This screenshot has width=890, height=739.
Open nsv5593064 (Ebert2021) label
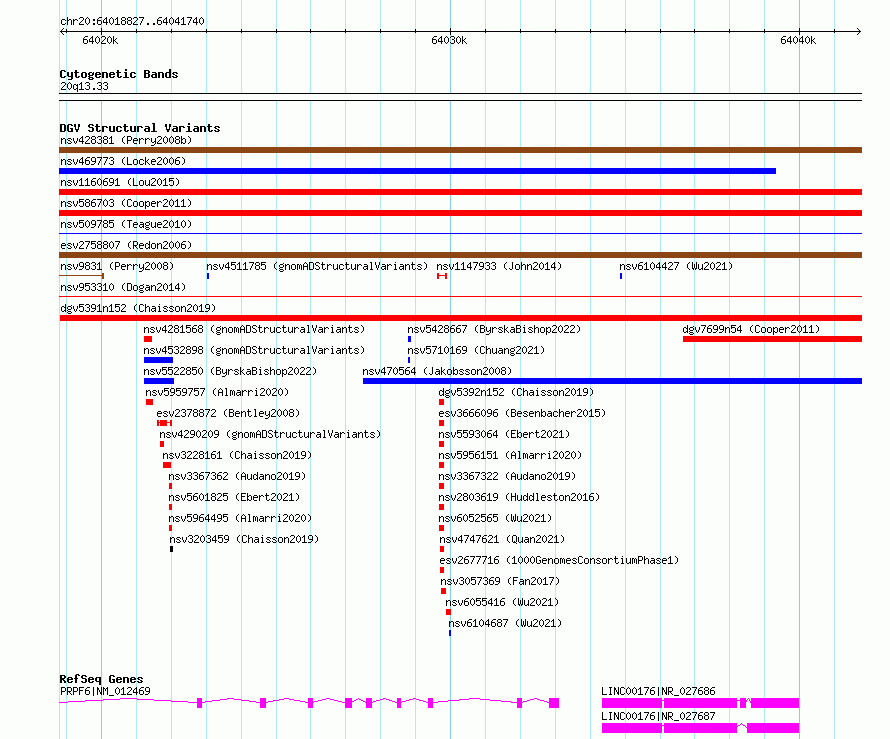(x=504, y=434)
